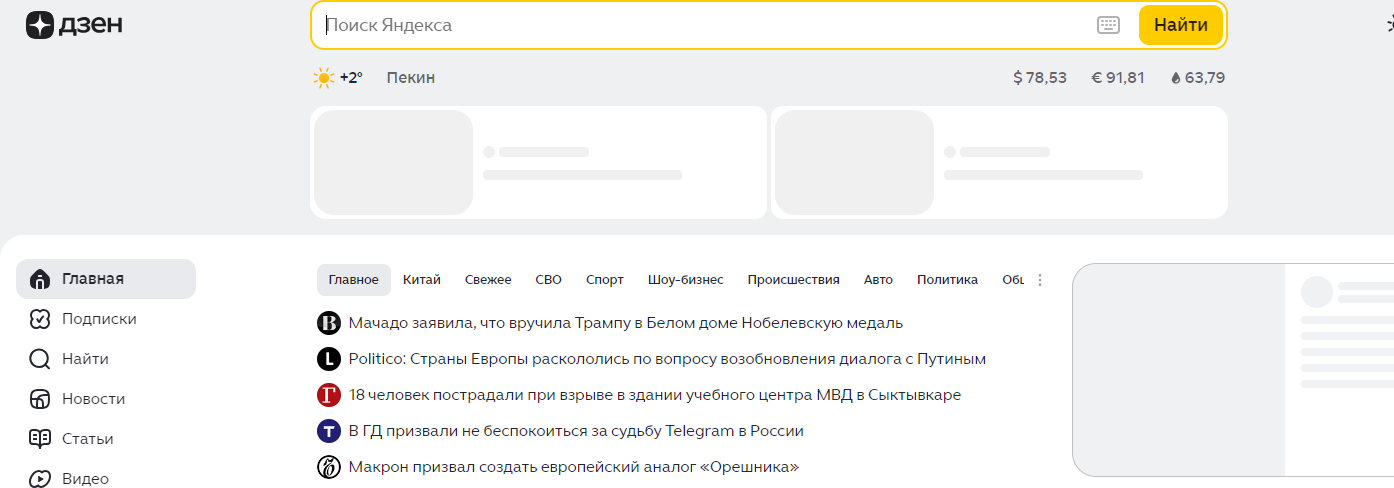Focus the Поиск Яндекса search field
Screen dimensions: 1394x488
click(x=700, y=25)
